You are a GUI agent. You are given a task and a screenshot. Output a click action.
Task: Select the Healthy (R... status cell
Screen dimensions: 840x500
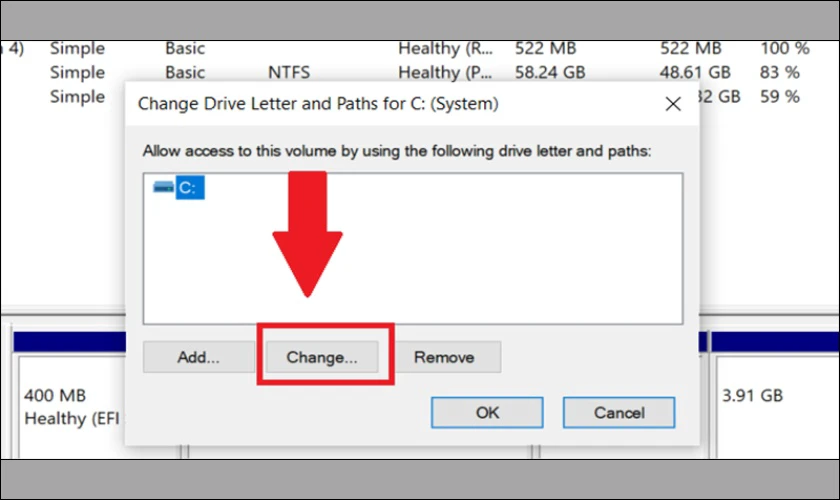[445, 48]
